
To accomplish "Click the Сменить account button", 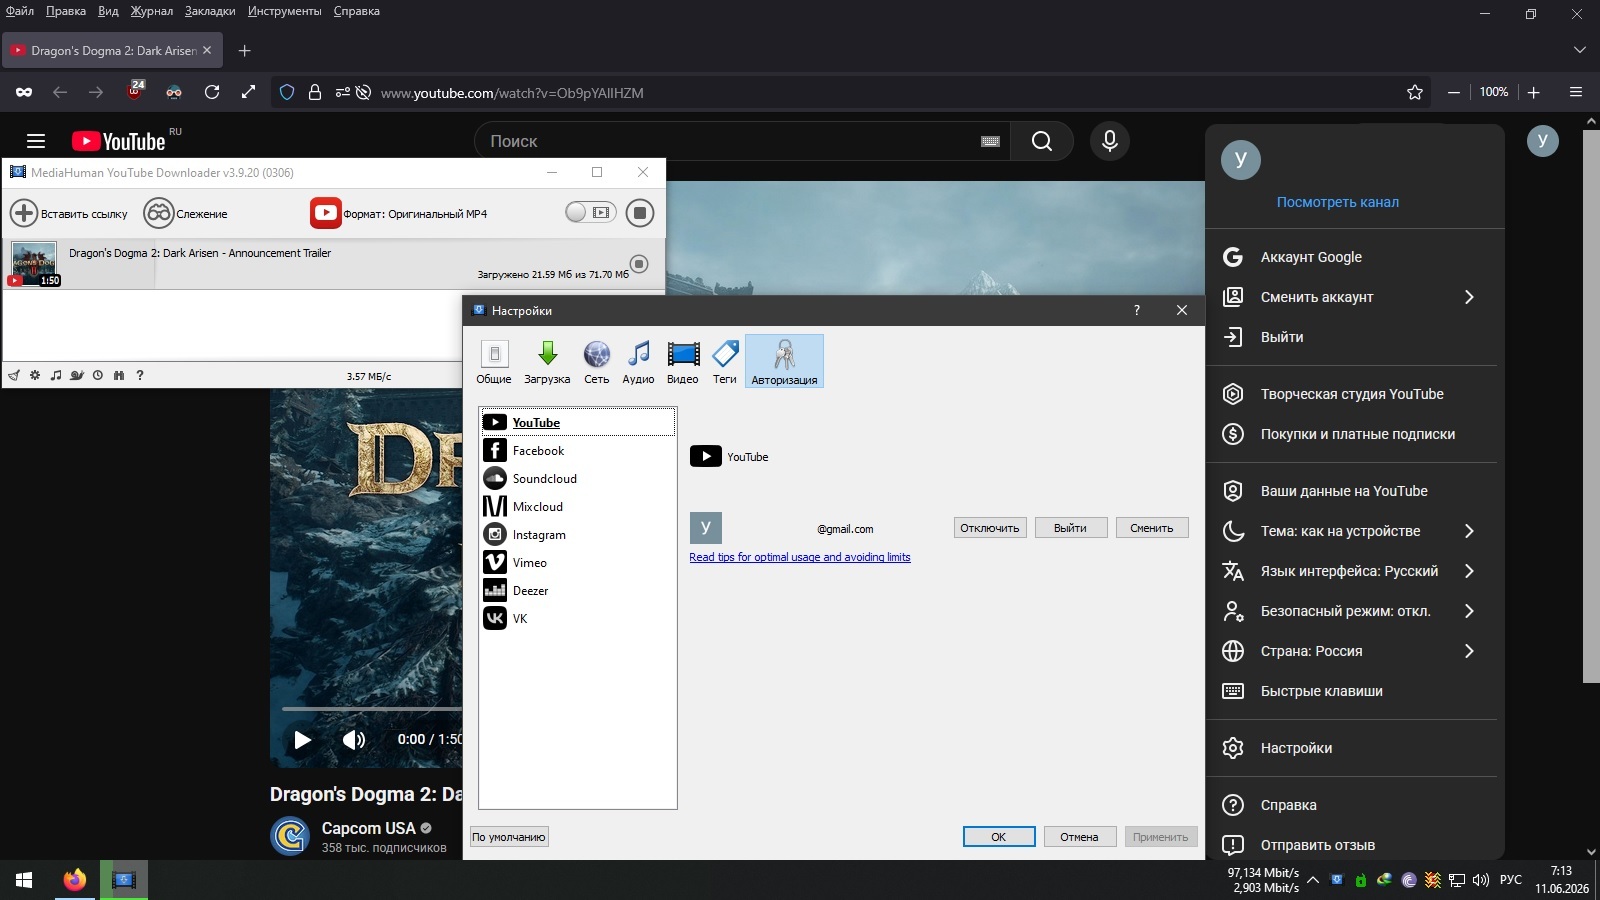I will pyautogui.click(x=1152, y=528).
